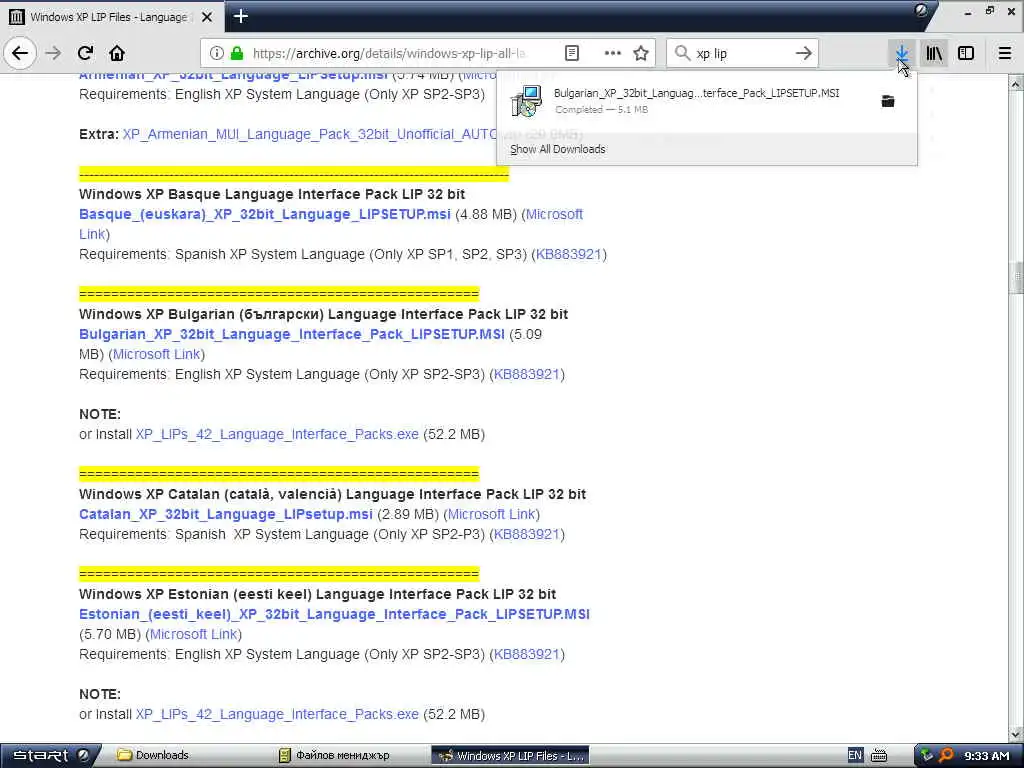Show sidebars toolbar button

966,53
